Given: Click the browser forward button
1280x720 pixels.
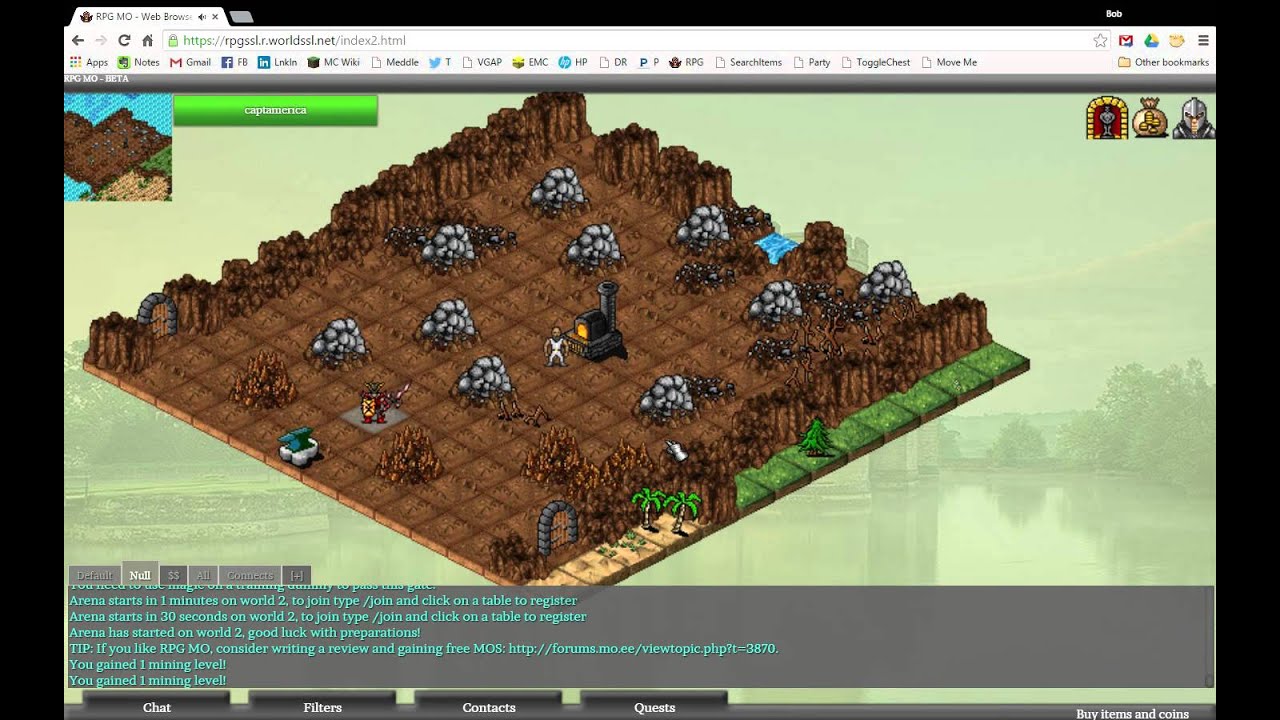Looking at the screenshot, I should 101,40.
